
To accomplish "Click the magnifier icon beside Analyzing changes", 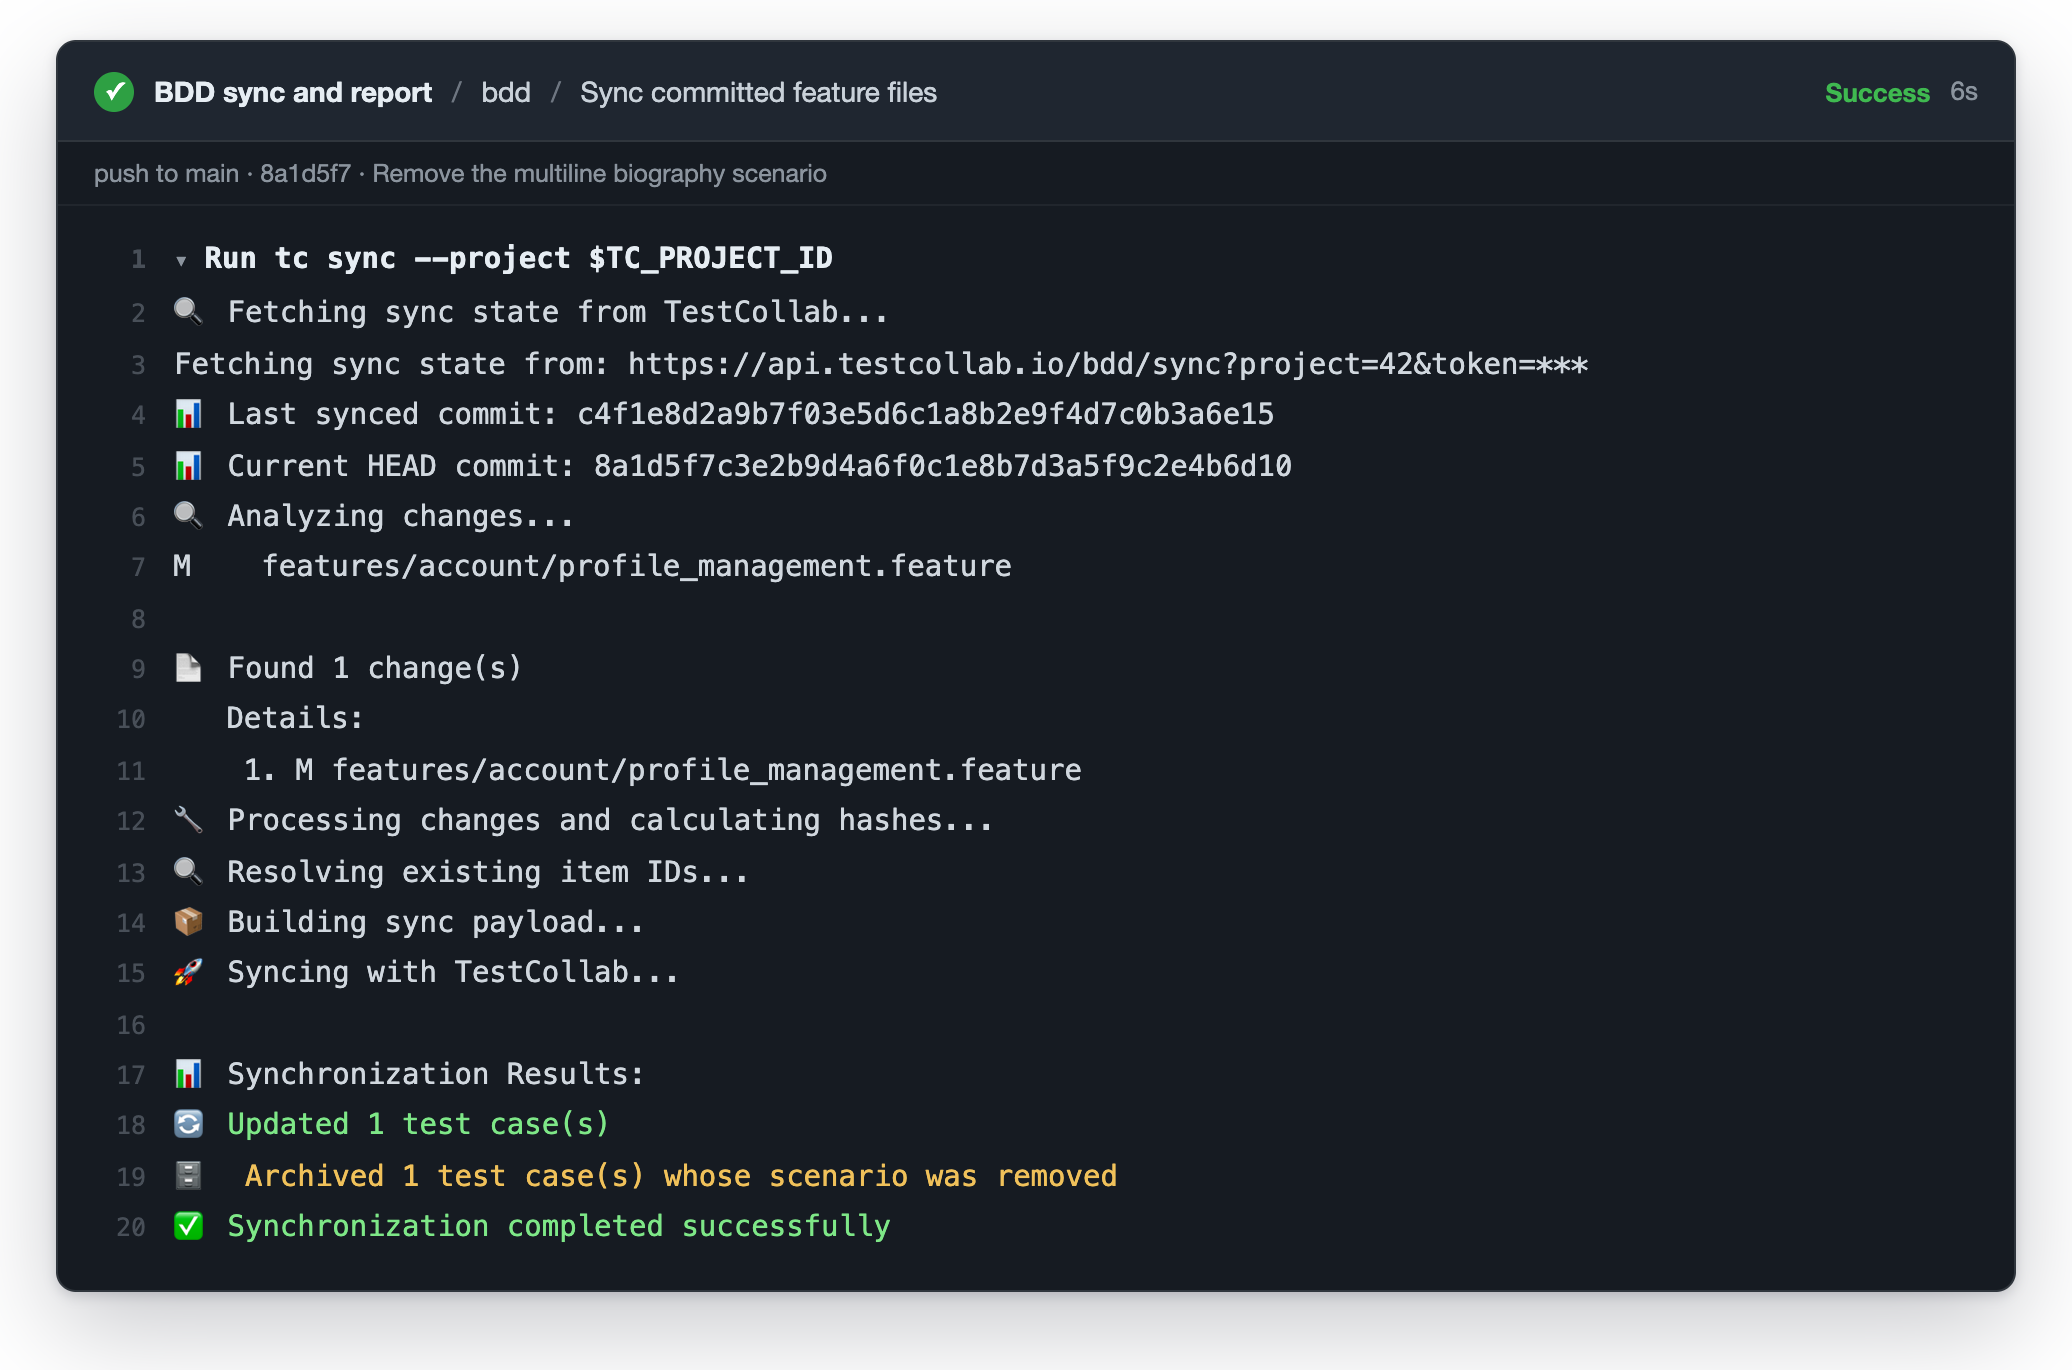I will [x=188, y=516].
